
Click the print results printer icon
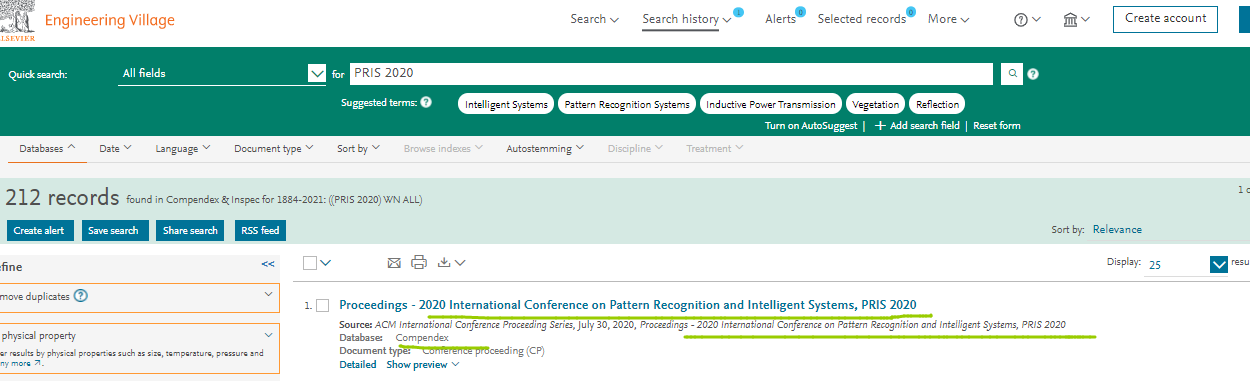(x=419, y=263)
